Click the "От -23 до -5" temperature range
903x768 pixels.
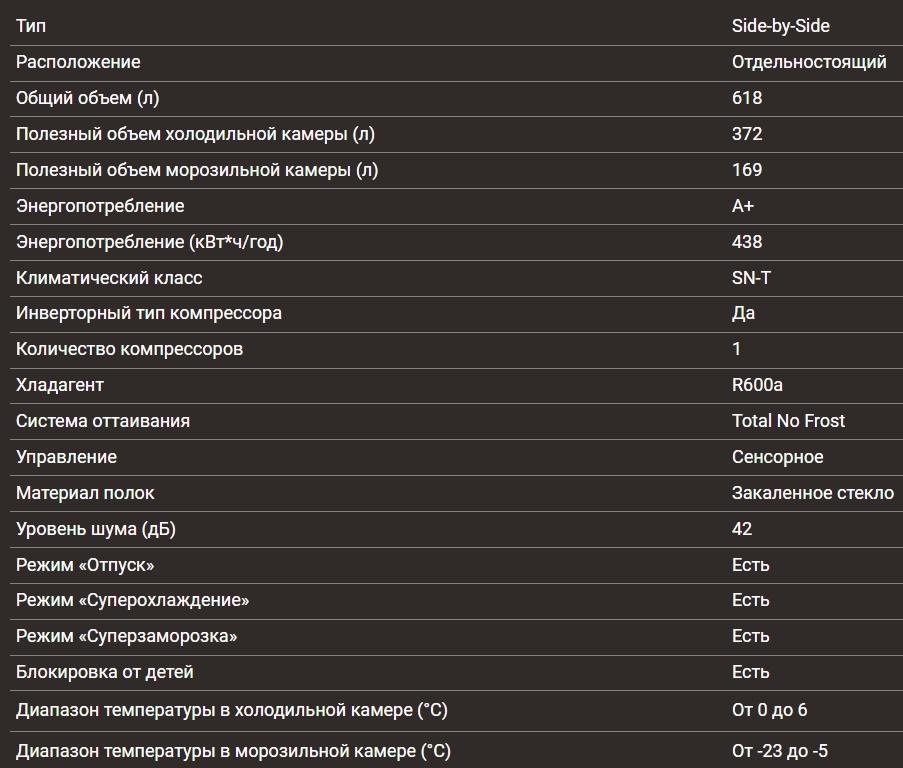pos(779,751)
